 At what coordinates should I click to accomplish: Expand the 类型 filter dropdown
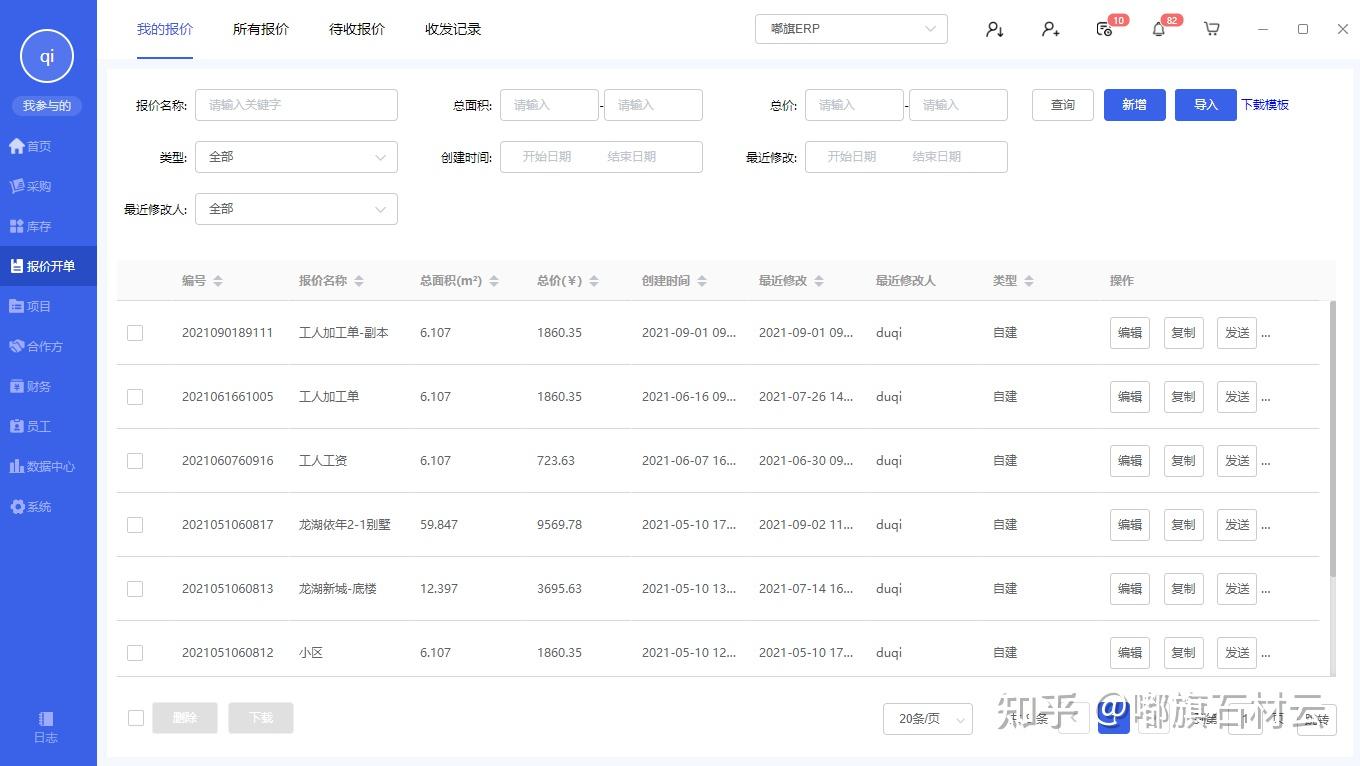coord(296,157)
